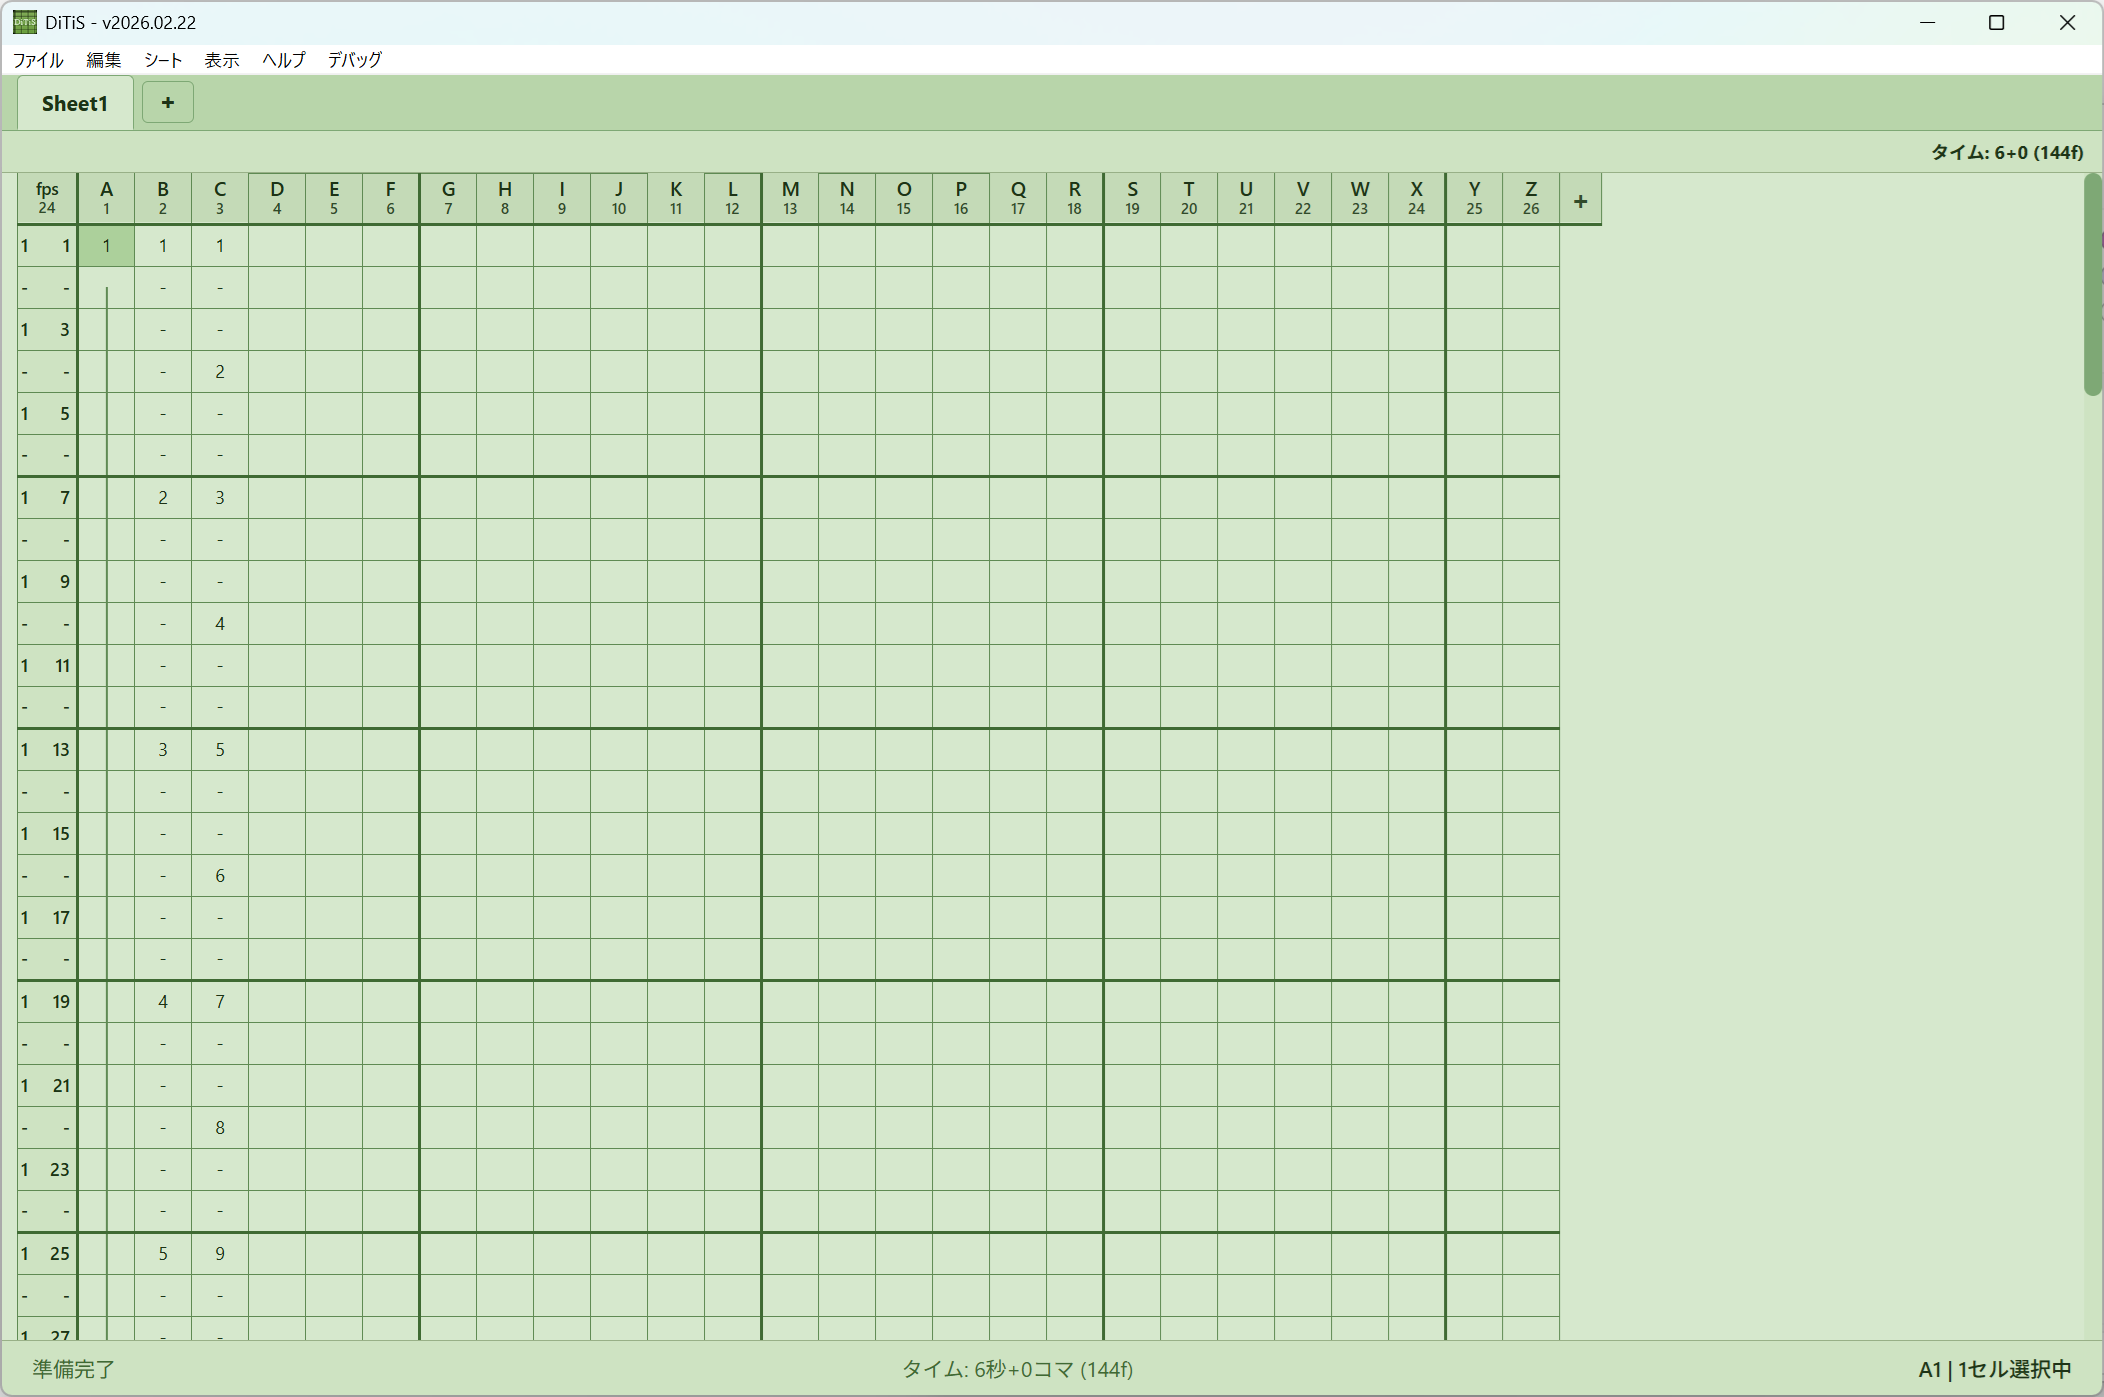The width and height of the screenshot is (2104, 1397).
Task: Click the DiTiS app icon in title bar
Action: [x=24, y=22]
